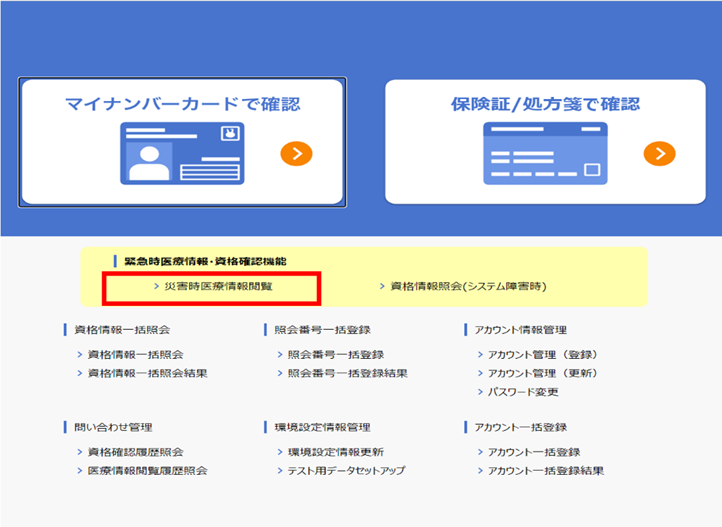Open 資格確認履歴照会

tap(135, 452)
